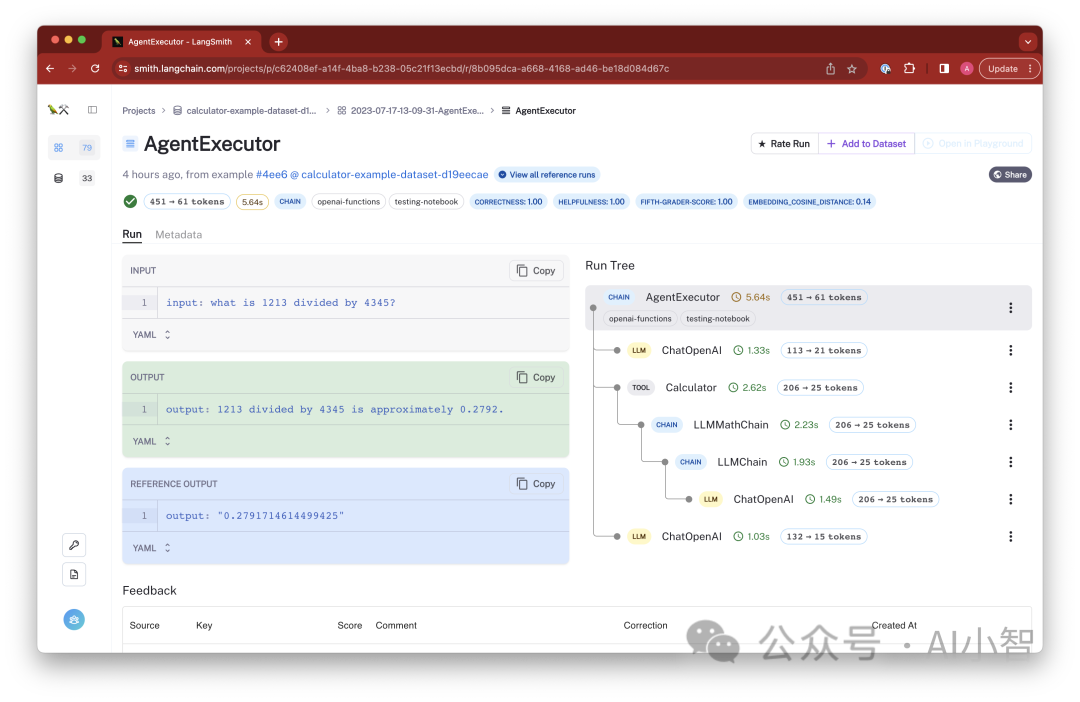Click the testing-notebook tag under title
The width and height of the screenshot is (1080, 702).
[x=426, y=202]
